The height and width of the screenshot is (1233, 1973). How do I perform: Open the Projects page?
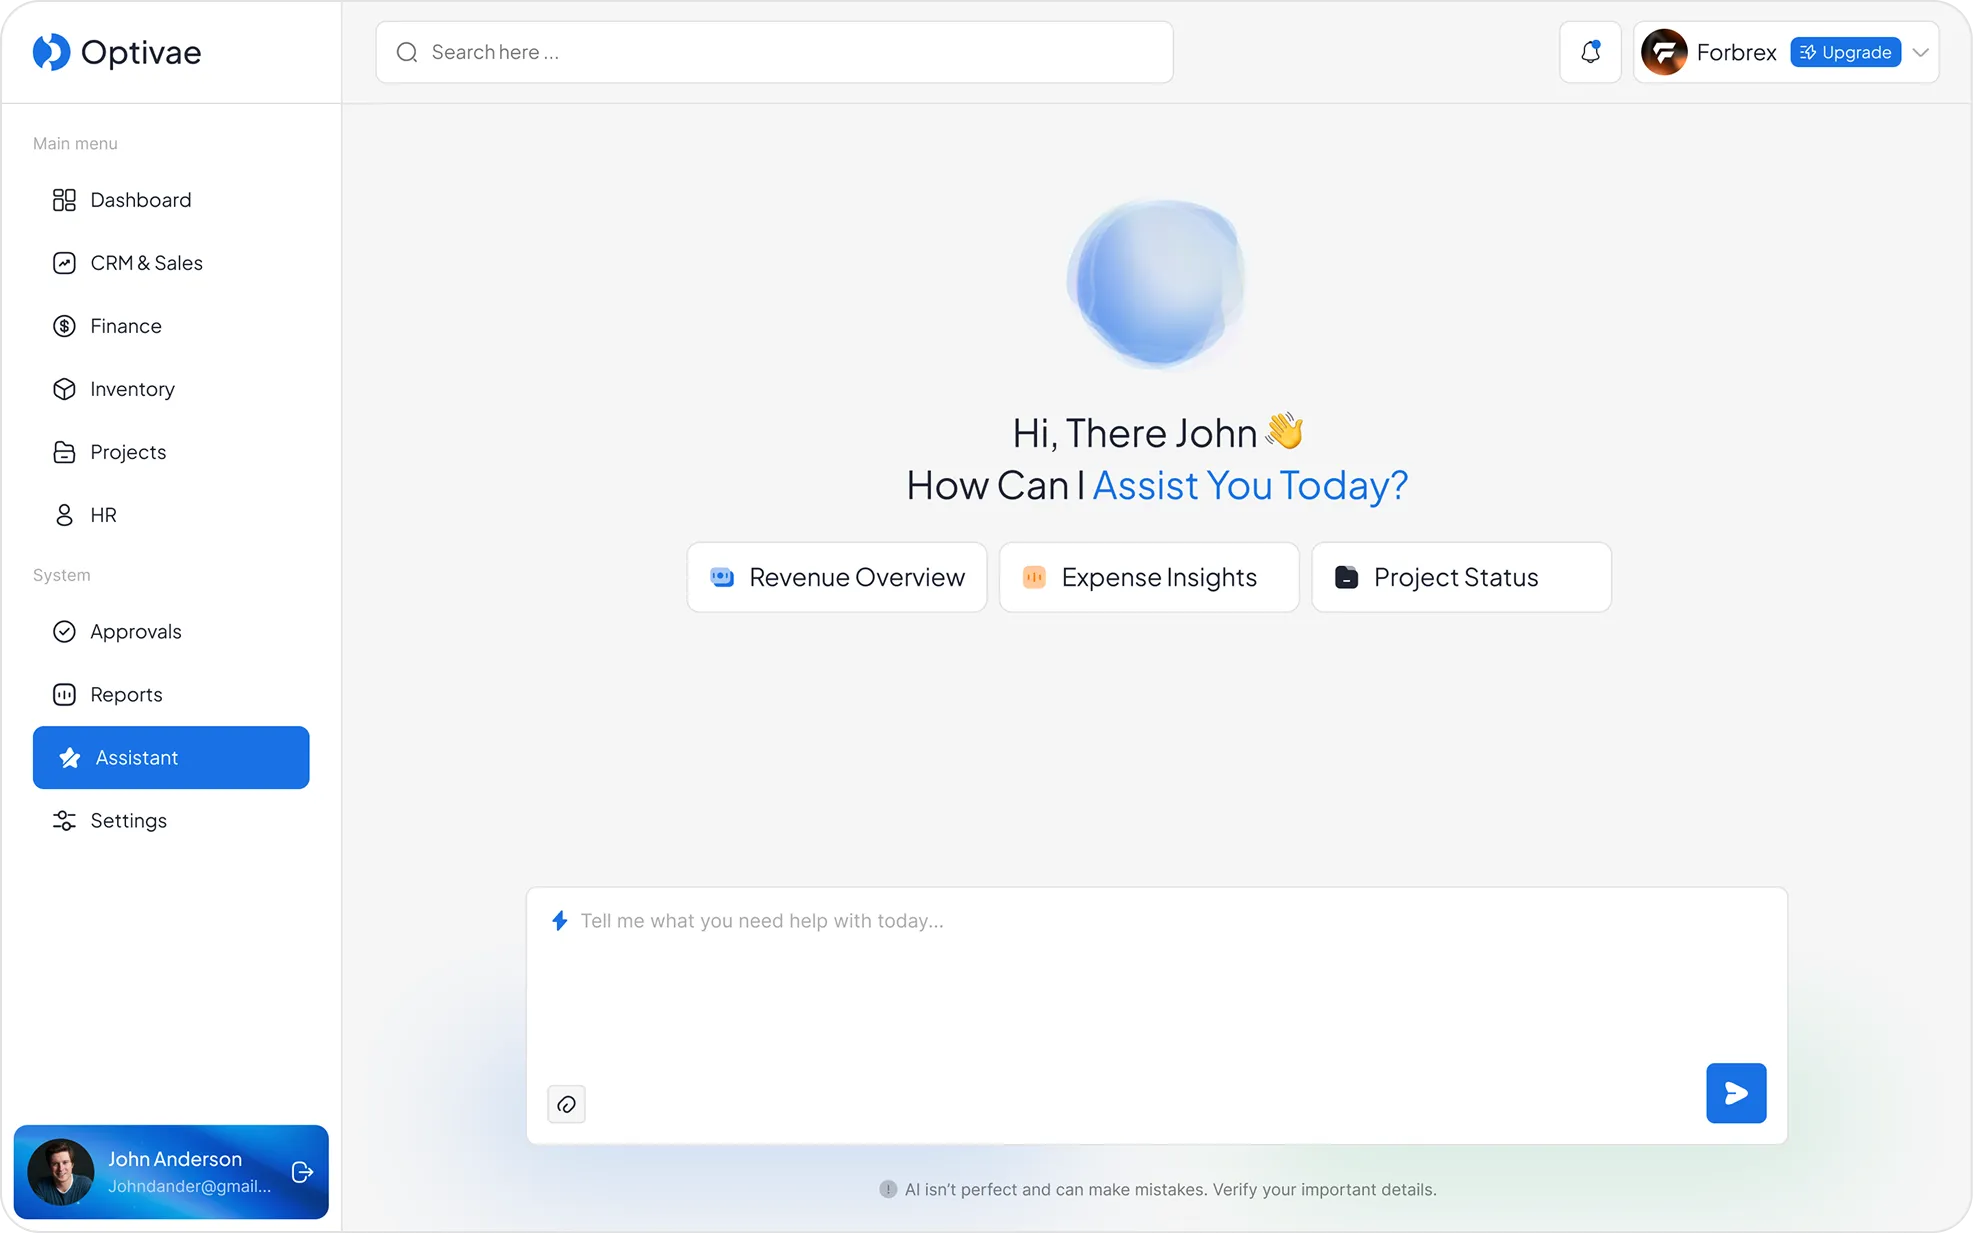tap(171, 452)
